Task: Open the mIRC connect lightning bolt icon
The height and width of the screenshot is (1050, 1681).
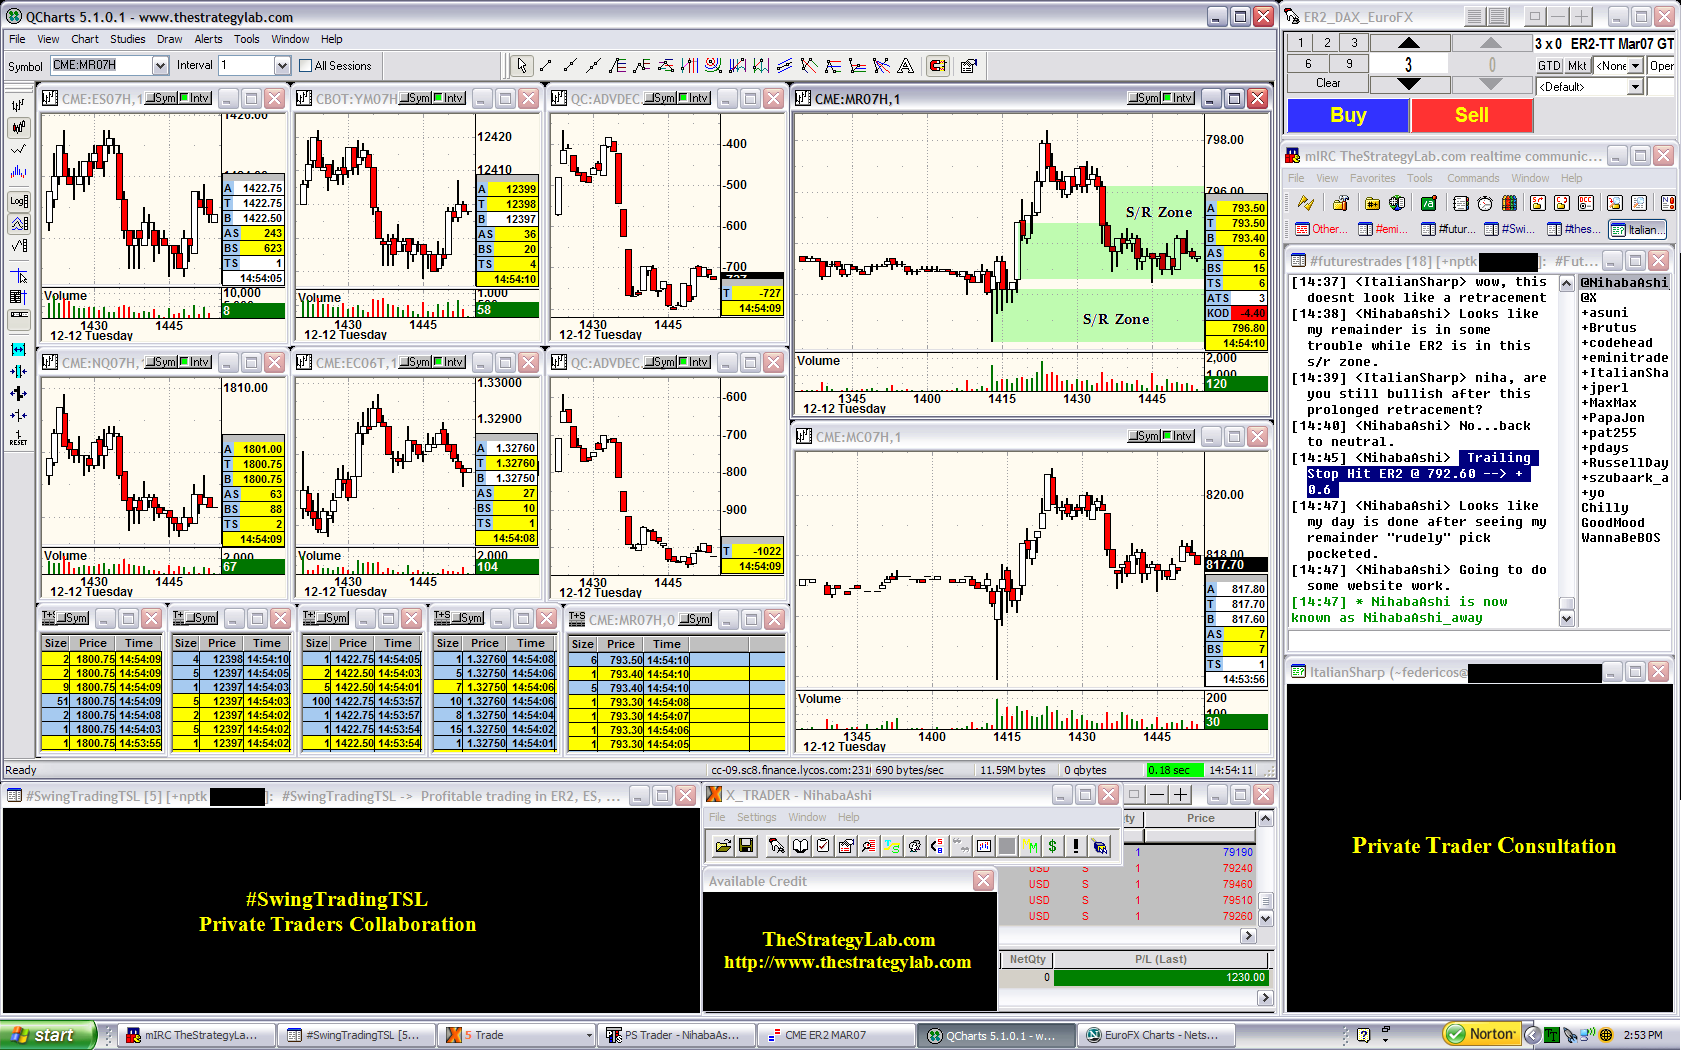Action: [1305, 203]
